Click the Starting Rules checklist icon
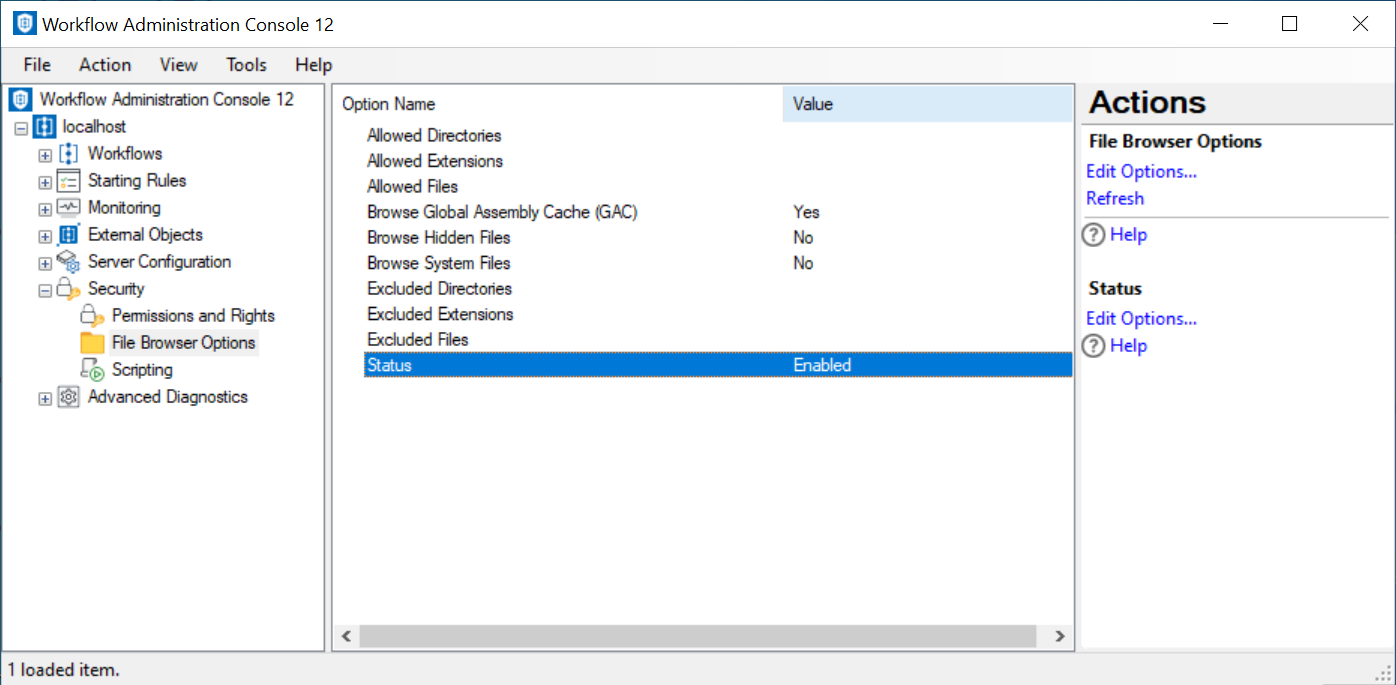 [x=68, y=181]
